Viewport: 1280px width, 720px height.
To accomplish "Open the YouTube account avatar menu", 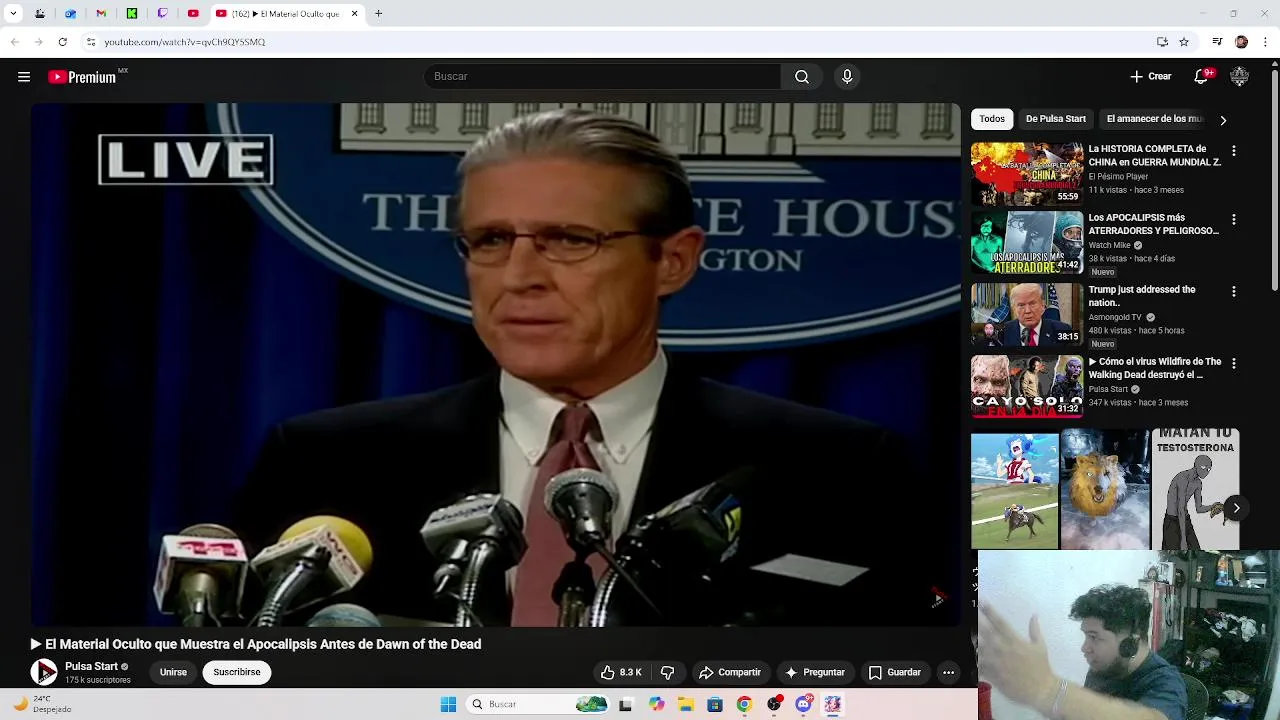I will click(x=1239, y=77).
